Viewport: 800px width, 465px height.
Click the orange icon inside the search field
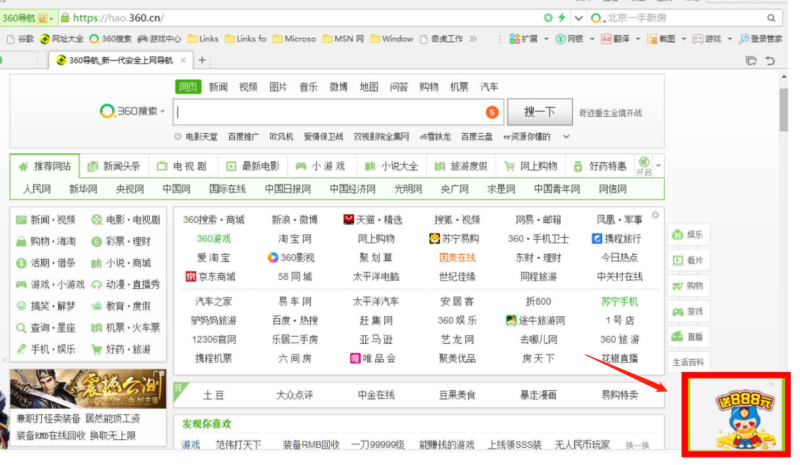tap(491, 112)
